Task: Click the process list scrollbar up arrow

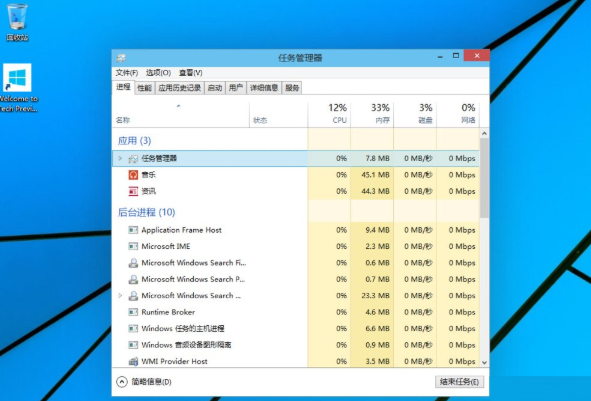Action: (x=484, y=133)
